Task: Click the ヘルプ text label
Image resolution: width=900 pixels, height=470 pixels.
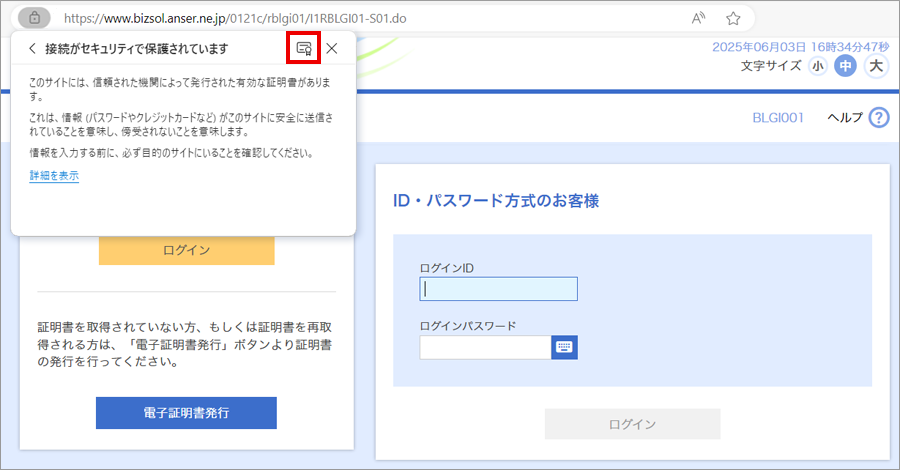Action: coord(844,118)
